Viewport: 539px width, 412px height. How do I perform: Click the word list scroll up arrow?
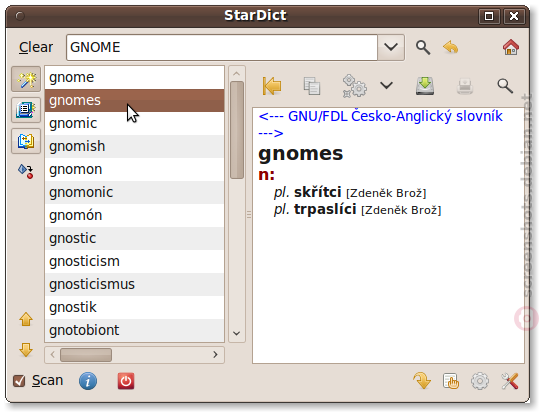[x=236, y=74]
